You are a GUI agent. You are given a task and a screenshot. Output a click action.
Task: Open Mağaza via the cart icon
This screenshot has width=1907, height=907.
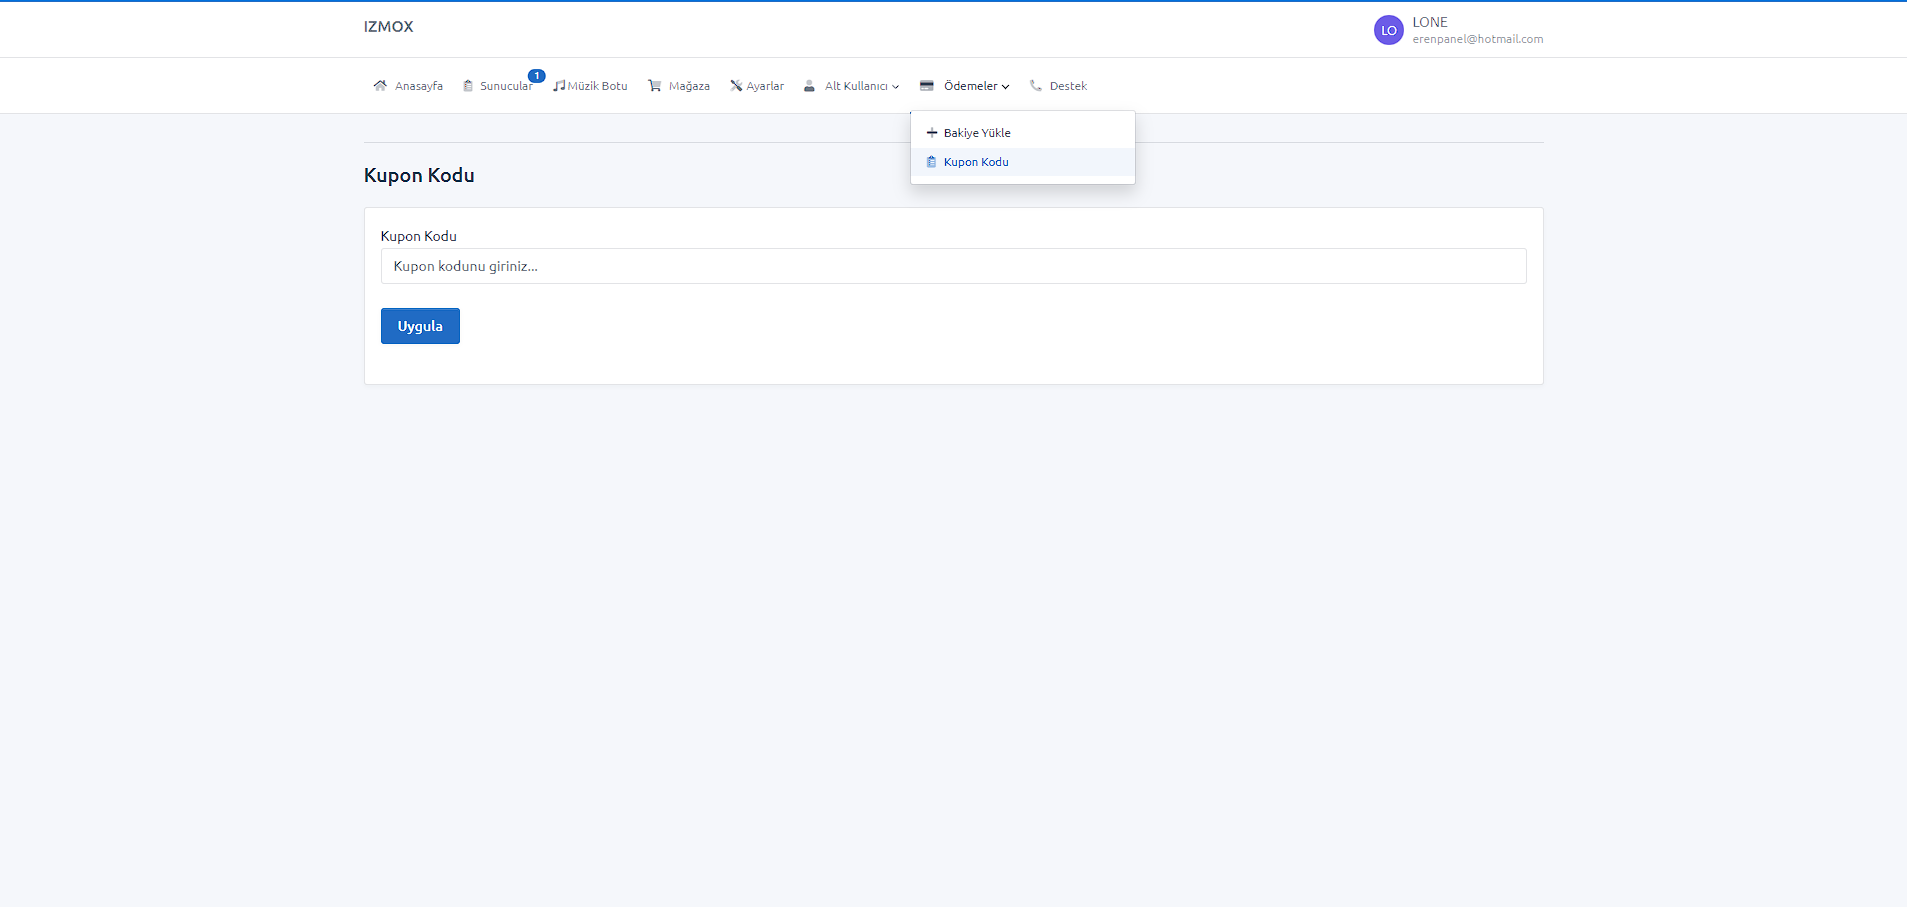pos(655,86)
